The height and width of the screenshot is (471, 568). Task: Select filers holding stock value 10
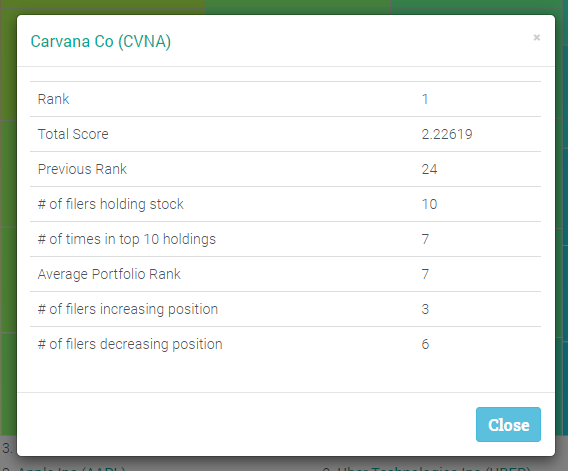click(429, 204)
